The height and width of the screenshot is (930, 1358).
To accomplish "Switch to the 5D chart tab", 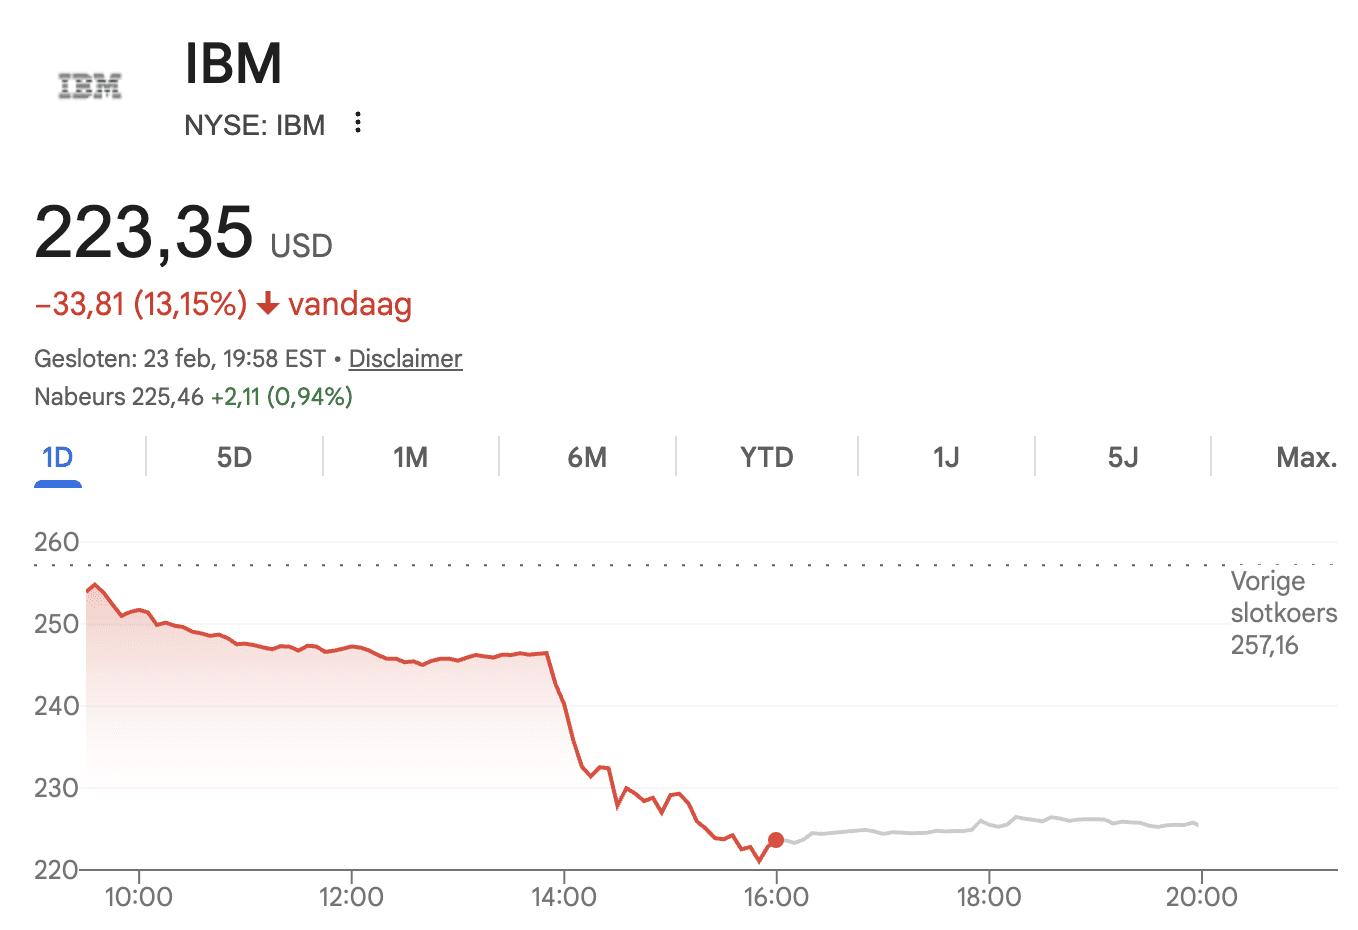I will 234,458.
